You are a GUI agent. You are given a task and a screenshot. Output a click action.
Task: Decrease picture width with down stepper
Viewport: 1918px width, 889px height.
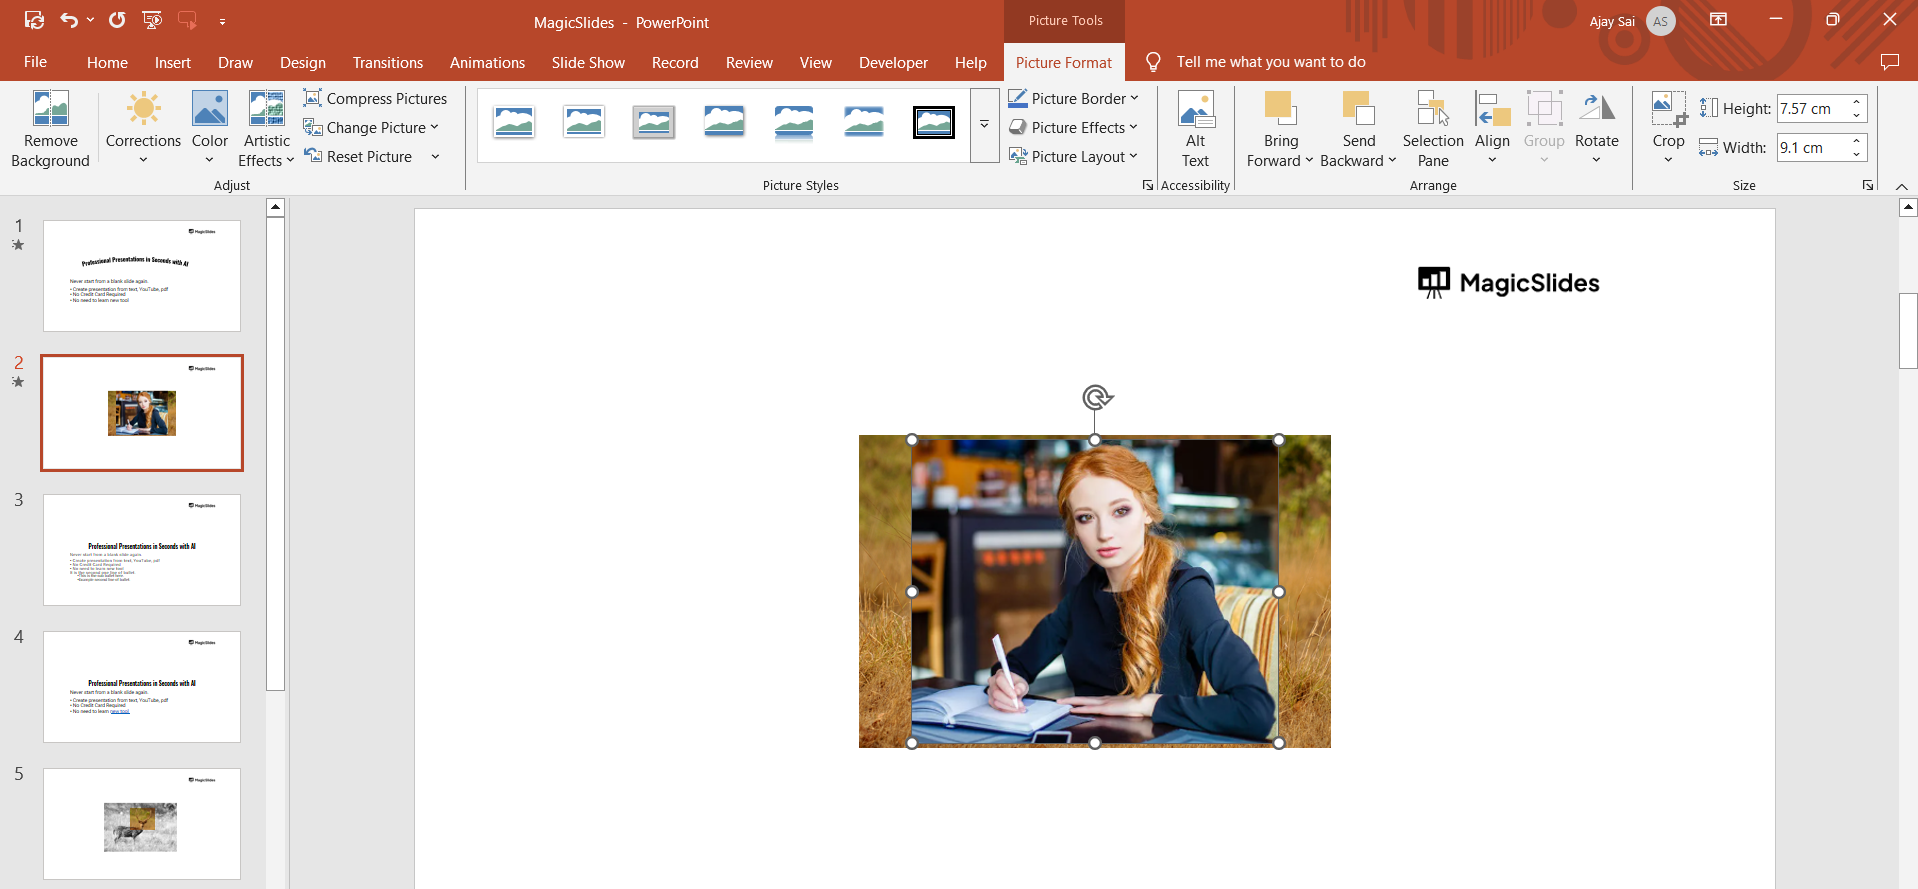(1857, 154)
